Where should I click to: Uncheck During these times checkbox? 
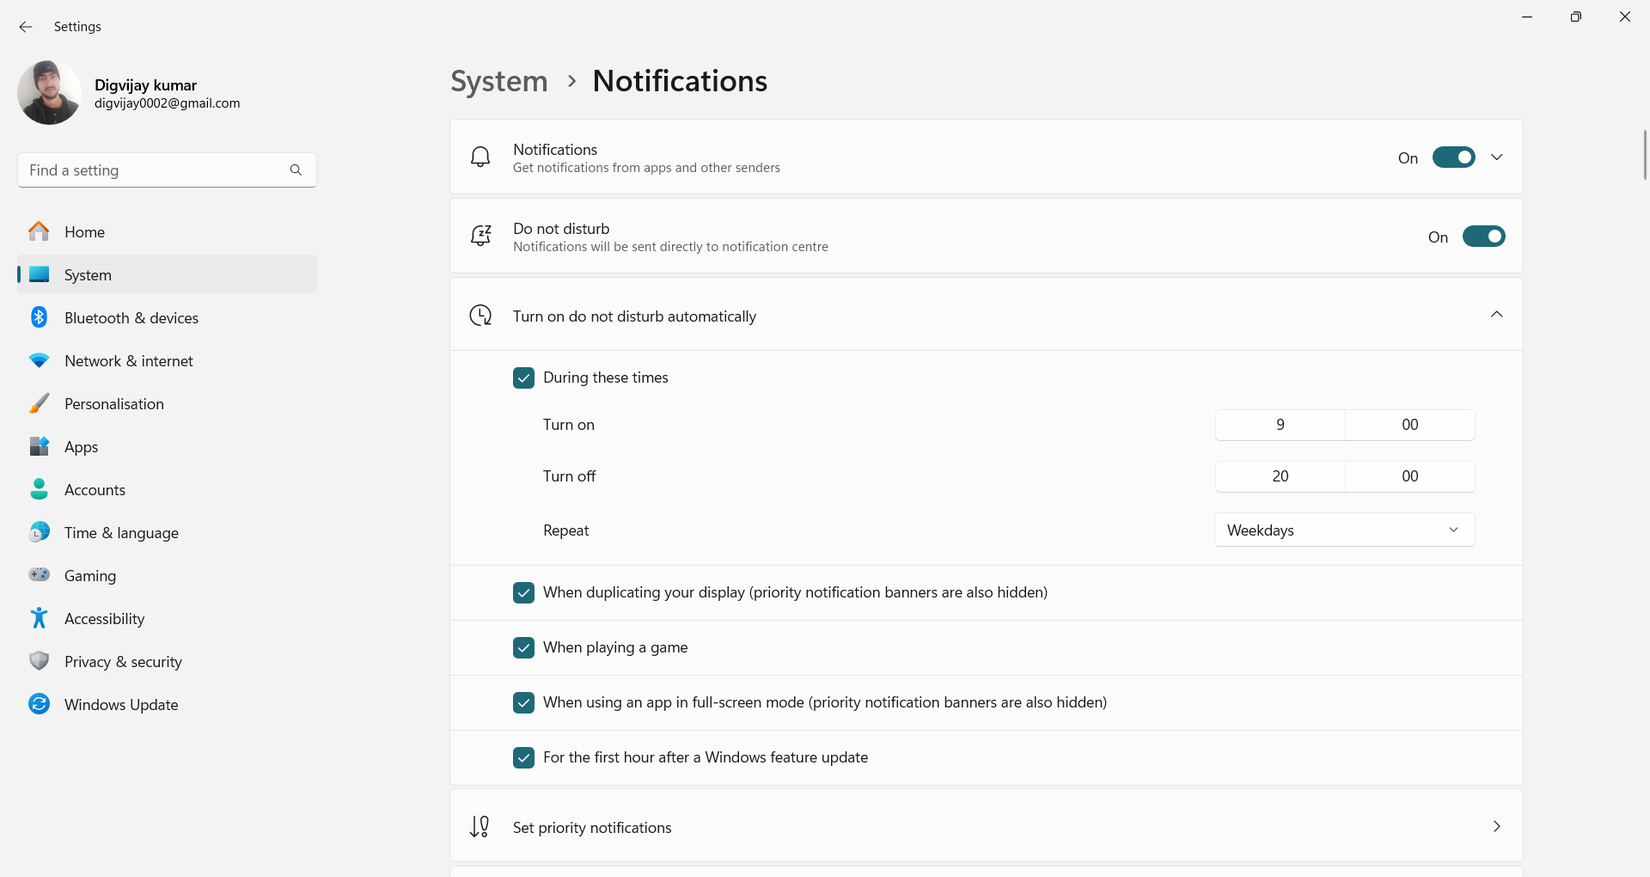tap(523, 378)
